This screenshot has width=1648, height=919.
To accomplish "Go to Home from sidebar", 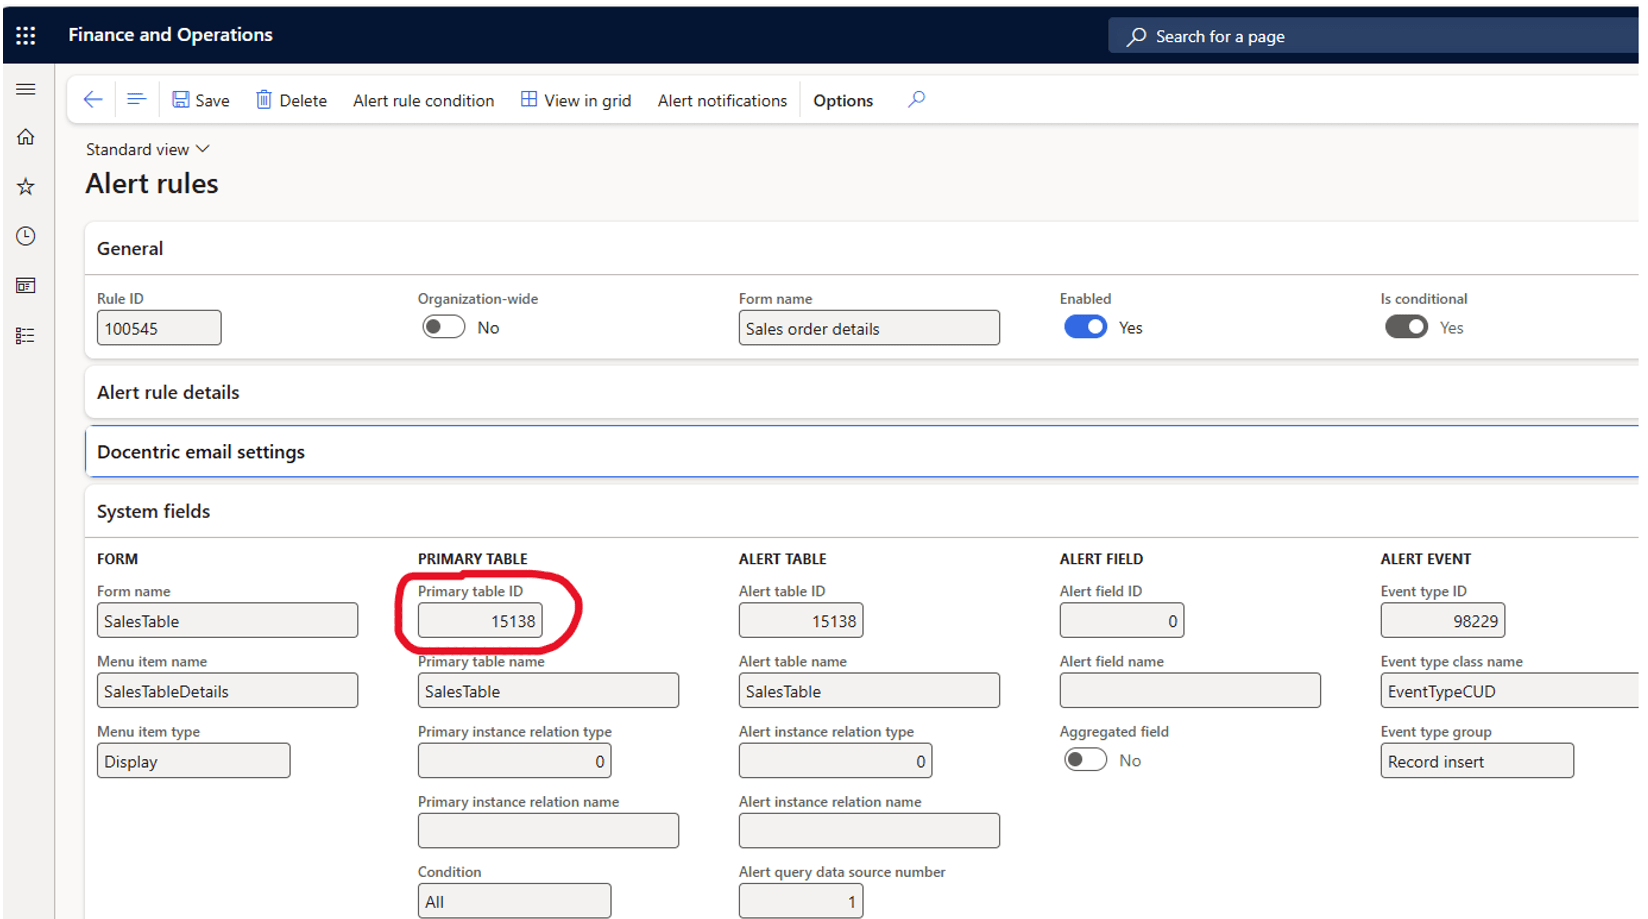I will [26, 137].
